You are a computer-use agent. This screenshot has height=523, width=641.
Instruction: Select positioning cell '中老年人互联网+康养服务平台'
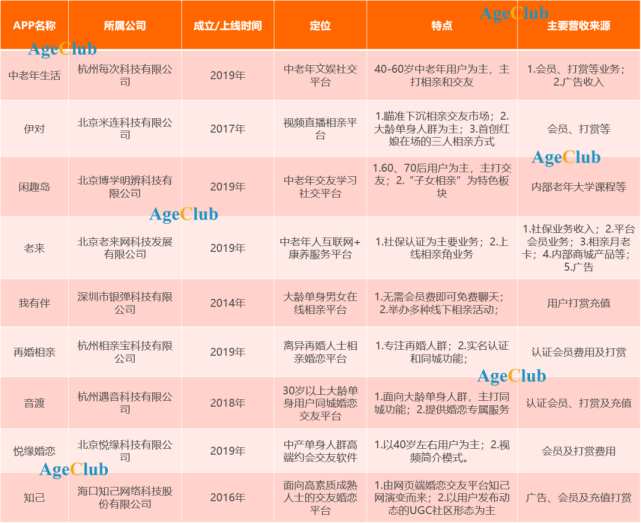(320, 248)
